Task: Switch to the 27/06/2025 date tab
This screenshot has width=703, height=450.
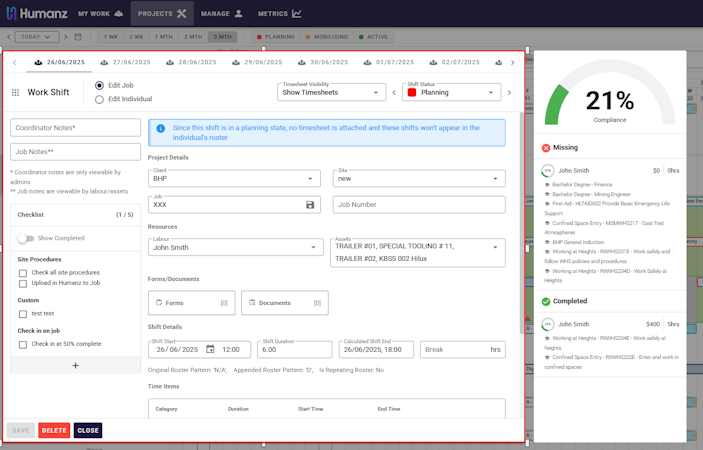Action: (126, 62)
